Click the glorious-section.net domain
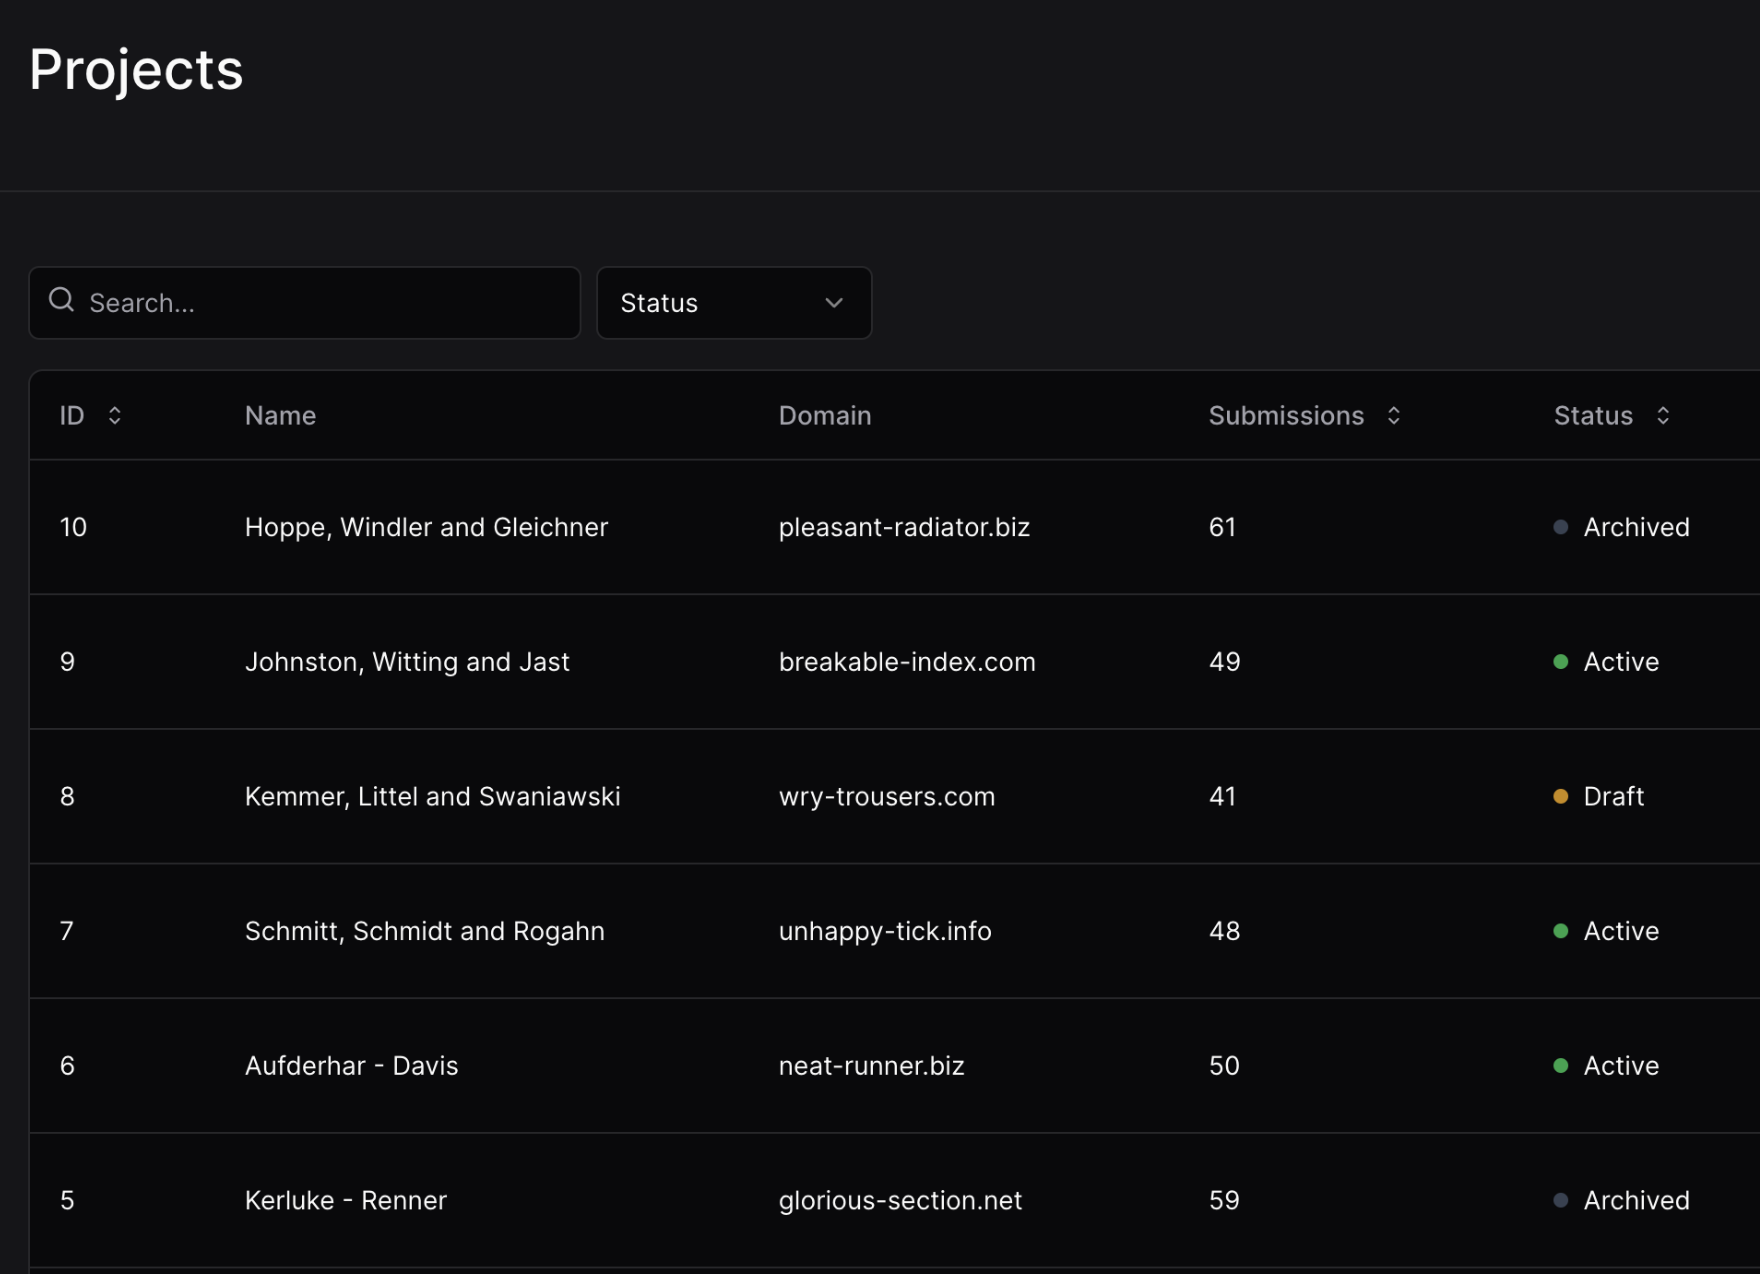 tap(900, 1200)
